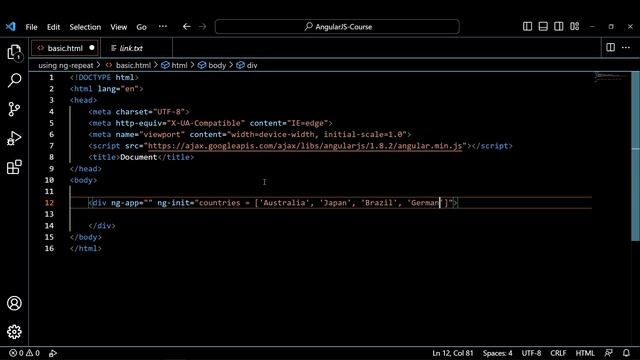Image resolution: width=640 pixels, height=360 pixels.
Task: Open the Run and Debug view
Action: 14,138
